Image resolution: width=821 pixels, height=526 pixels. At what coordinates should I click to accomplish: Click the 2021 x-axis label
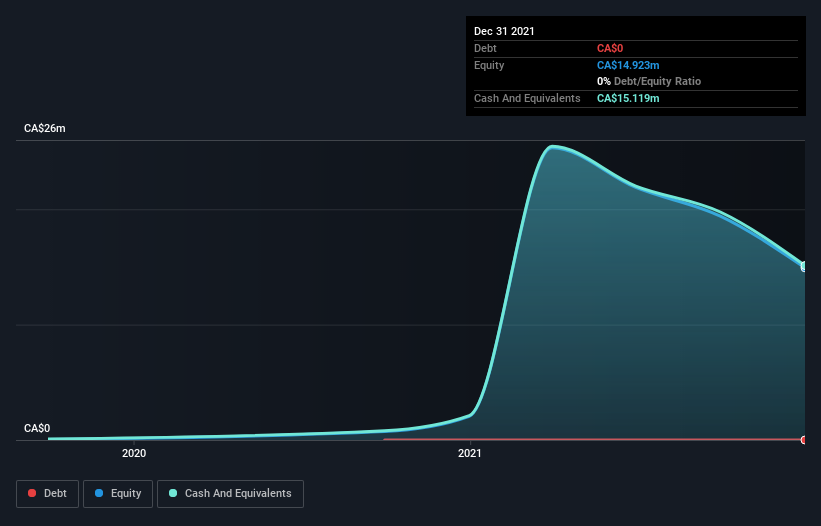470,453
